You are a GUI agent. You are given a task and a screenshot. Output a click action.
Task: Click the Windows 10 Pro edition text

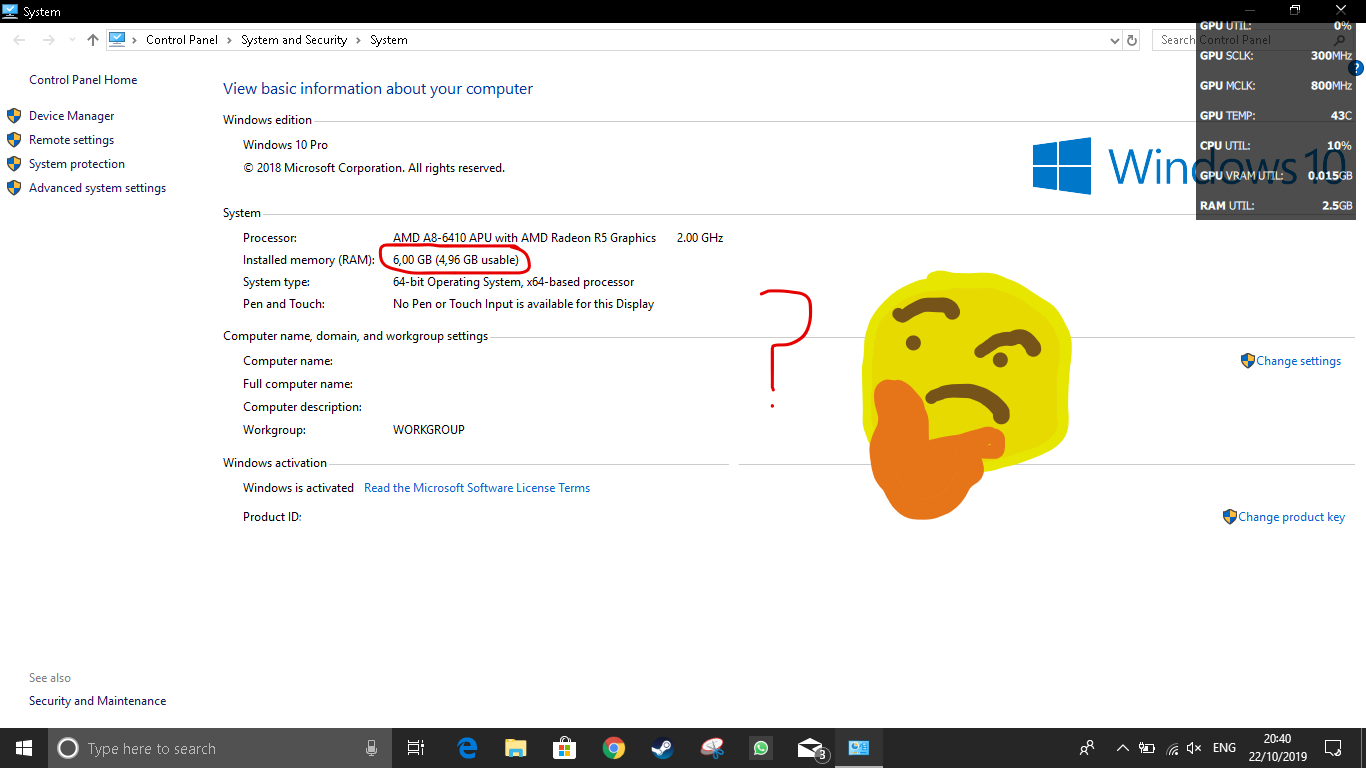click(285, 145)
